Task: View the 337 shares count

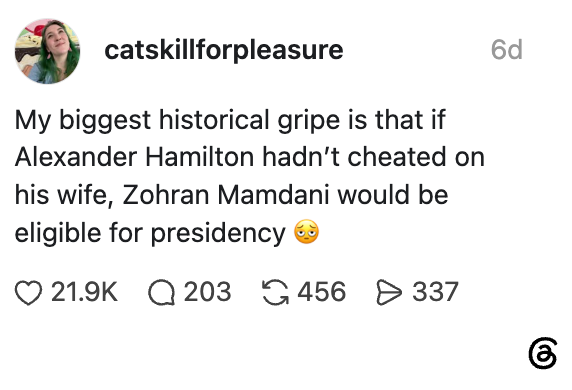Action: 436,292
